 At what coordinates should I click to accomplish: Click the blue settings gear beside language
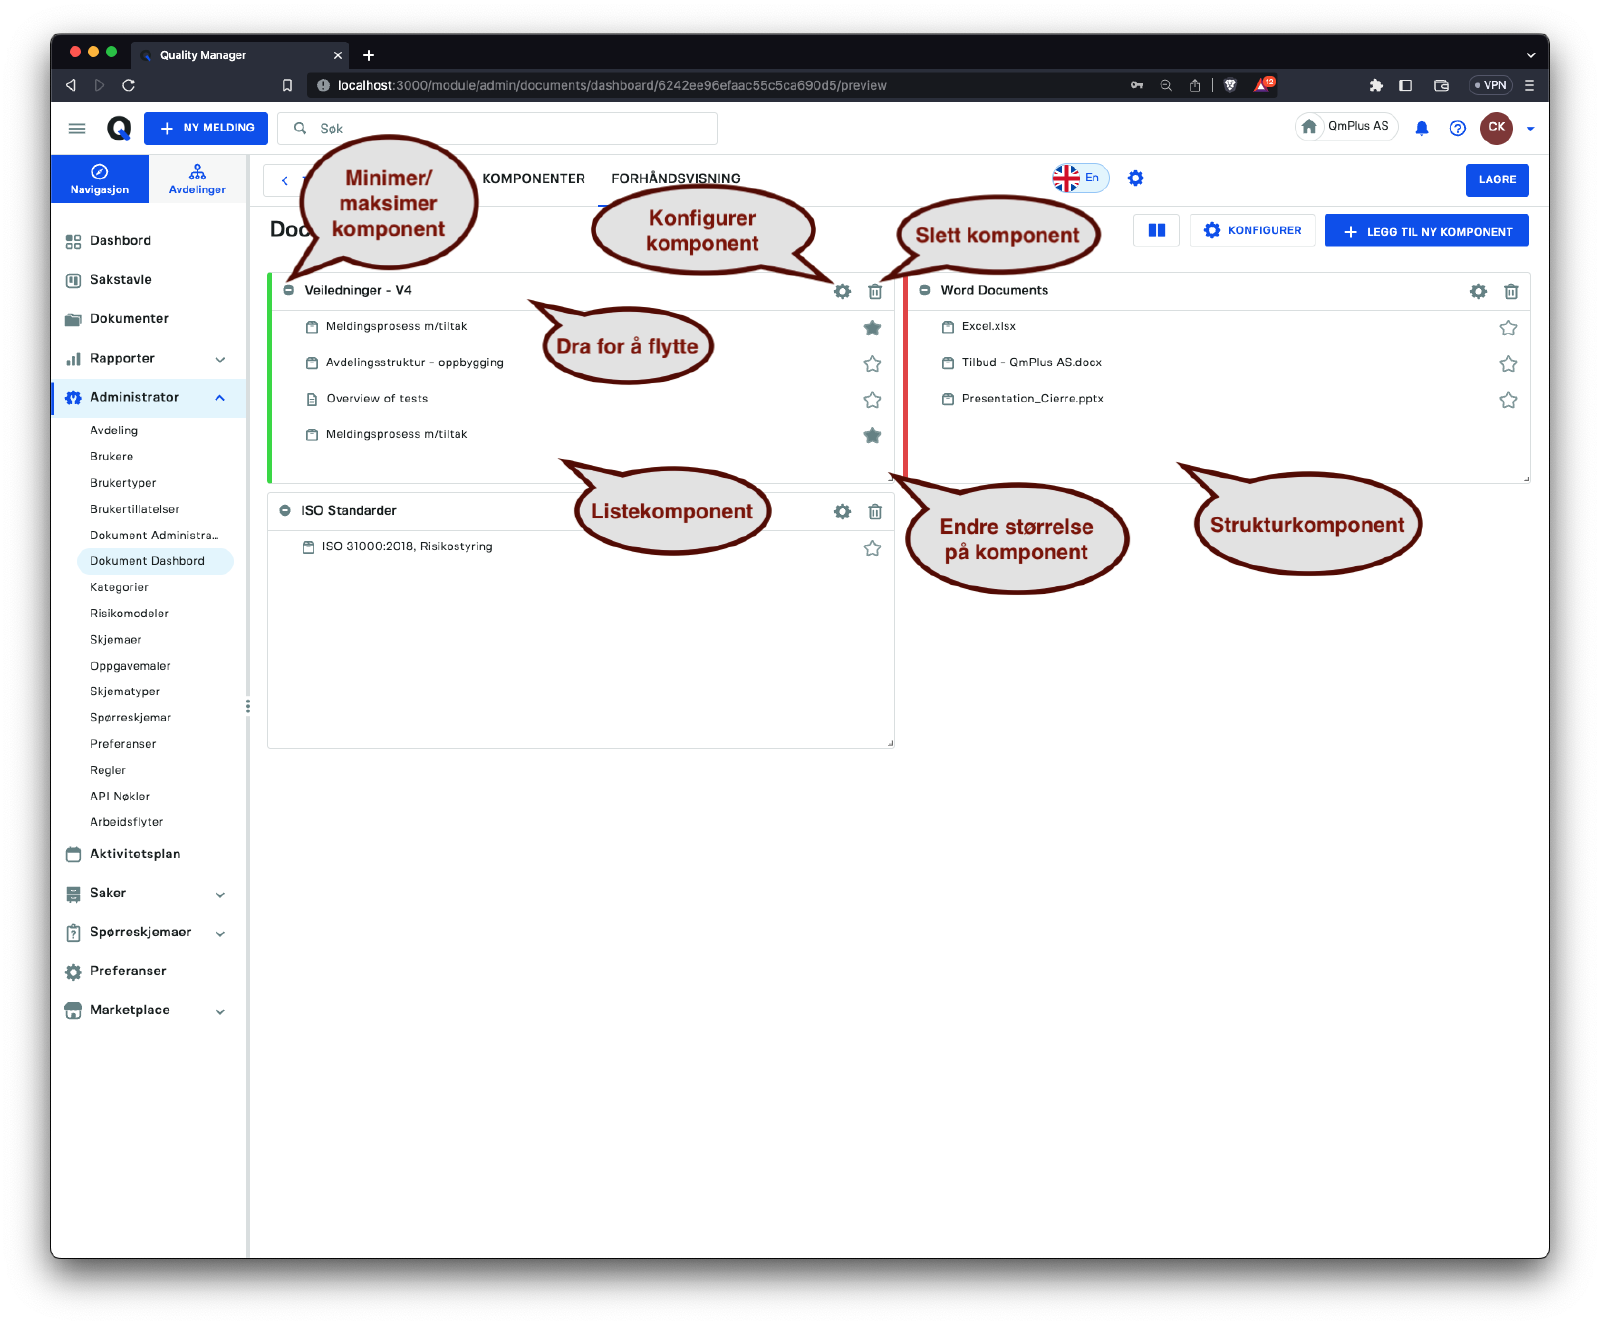tap(1135, 179)
